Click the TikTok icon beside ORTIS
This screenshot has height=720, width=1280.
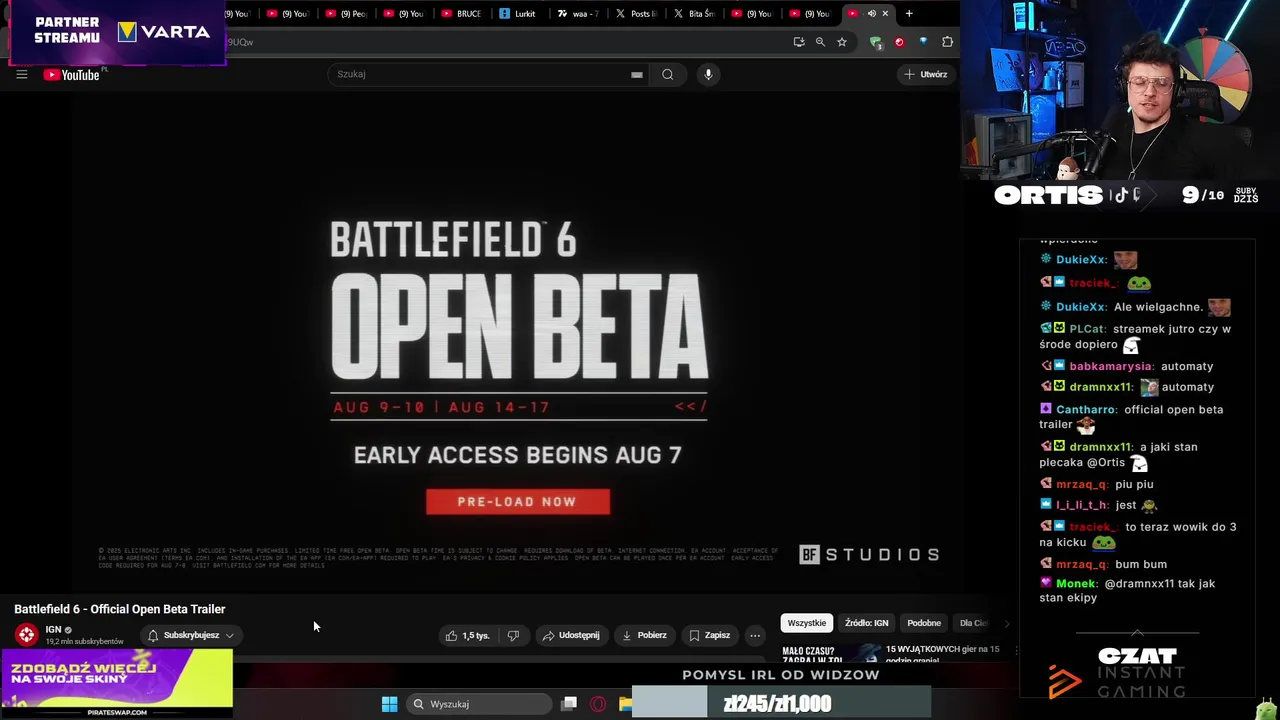click(1120, 195)
